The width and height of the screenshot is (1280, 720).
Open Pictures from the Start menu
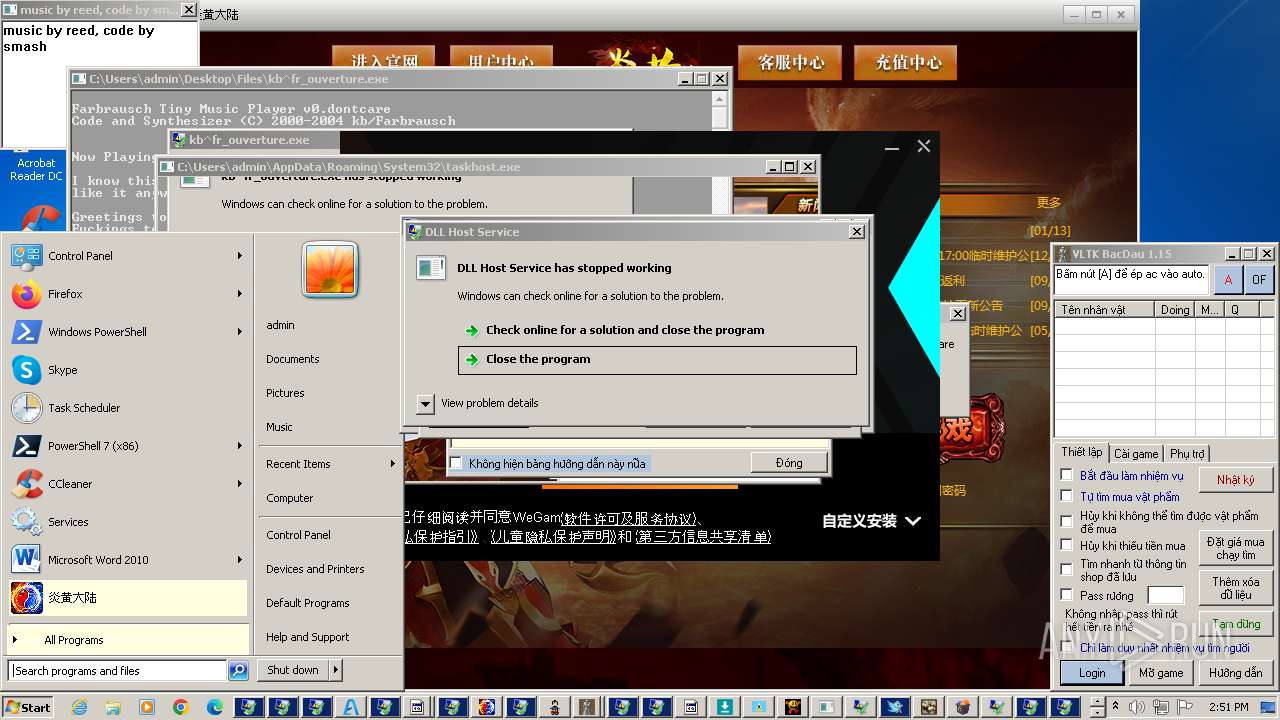tap(285, 393)
